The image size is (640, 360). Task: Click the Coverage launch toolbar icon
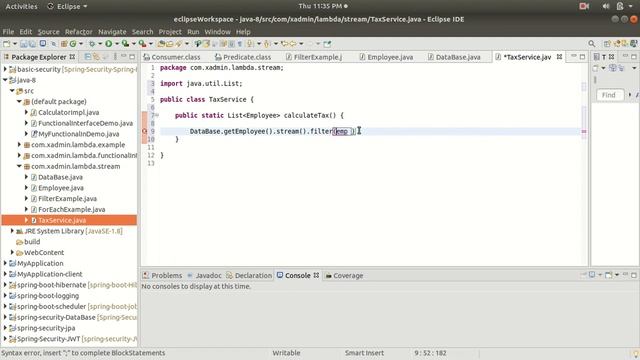click(x=125, y=44)
